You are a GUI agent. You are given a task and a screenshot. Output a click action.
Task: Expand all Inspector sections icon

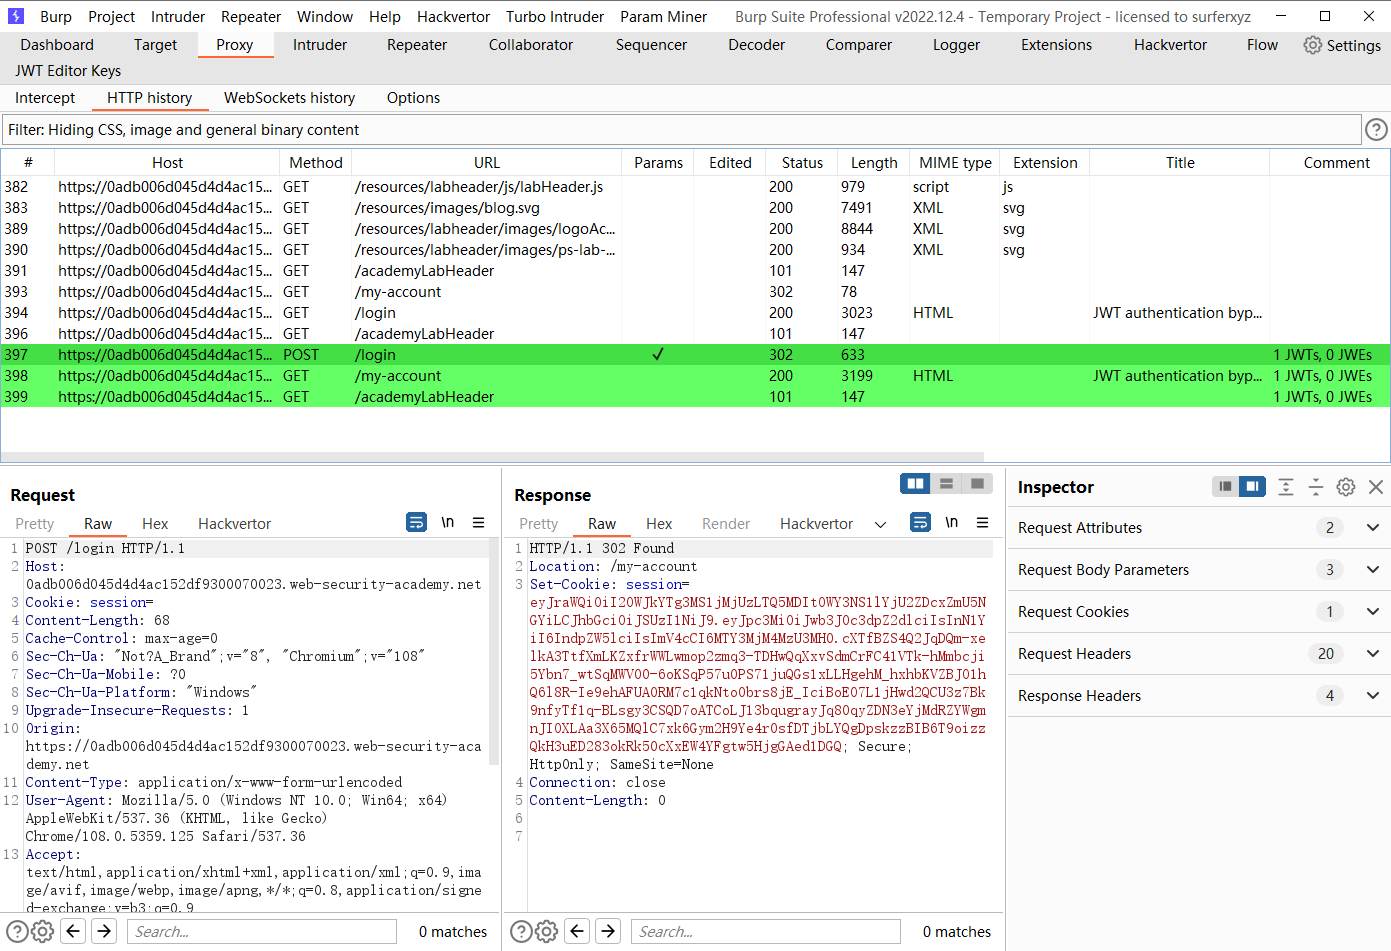tap(1286, 486)
